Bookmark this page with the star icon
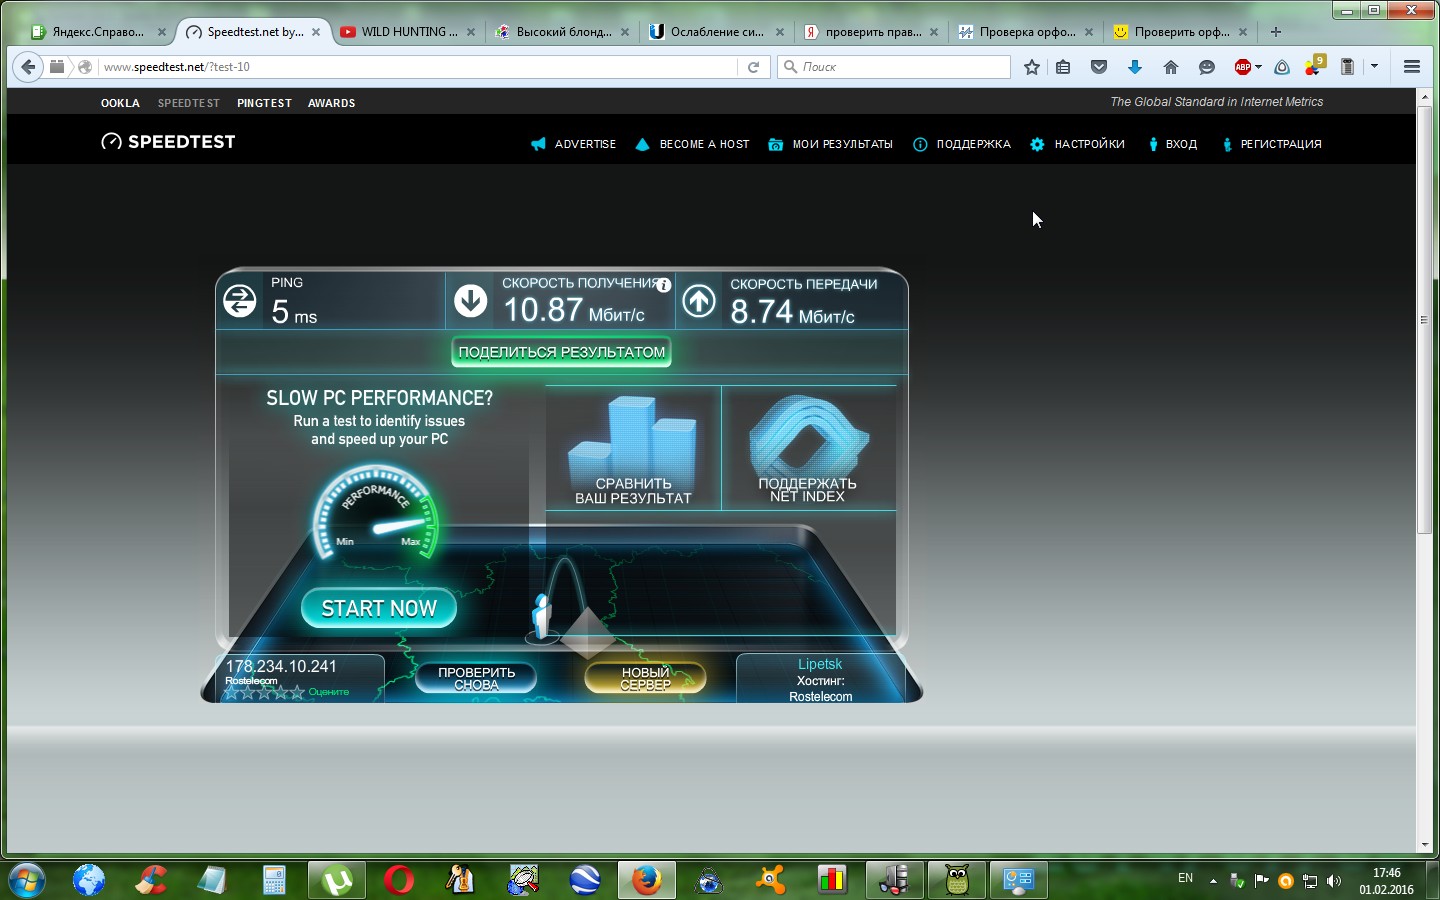1440x900 pixels. click(x=1032, y=67)
